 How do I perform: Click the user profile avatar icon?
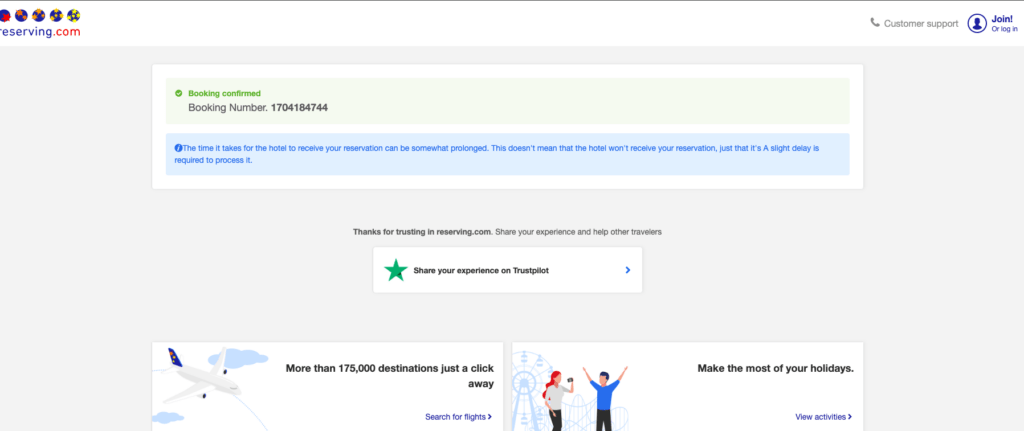coord(977,24)
